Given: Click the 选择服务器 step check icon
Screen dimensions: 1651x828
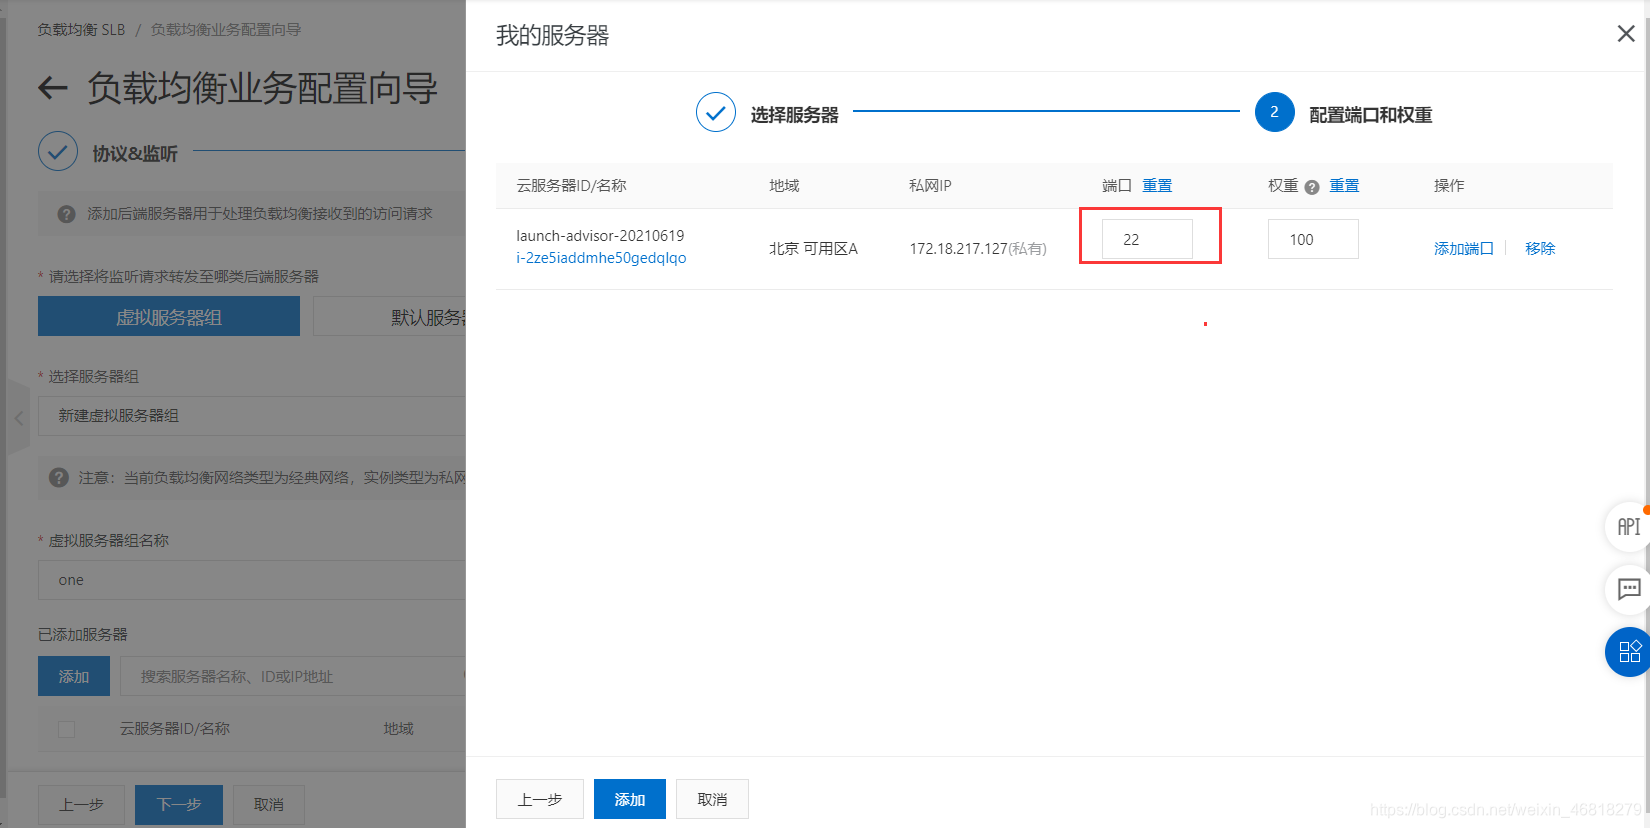Looking at the screenshot, I should point(716,113).
